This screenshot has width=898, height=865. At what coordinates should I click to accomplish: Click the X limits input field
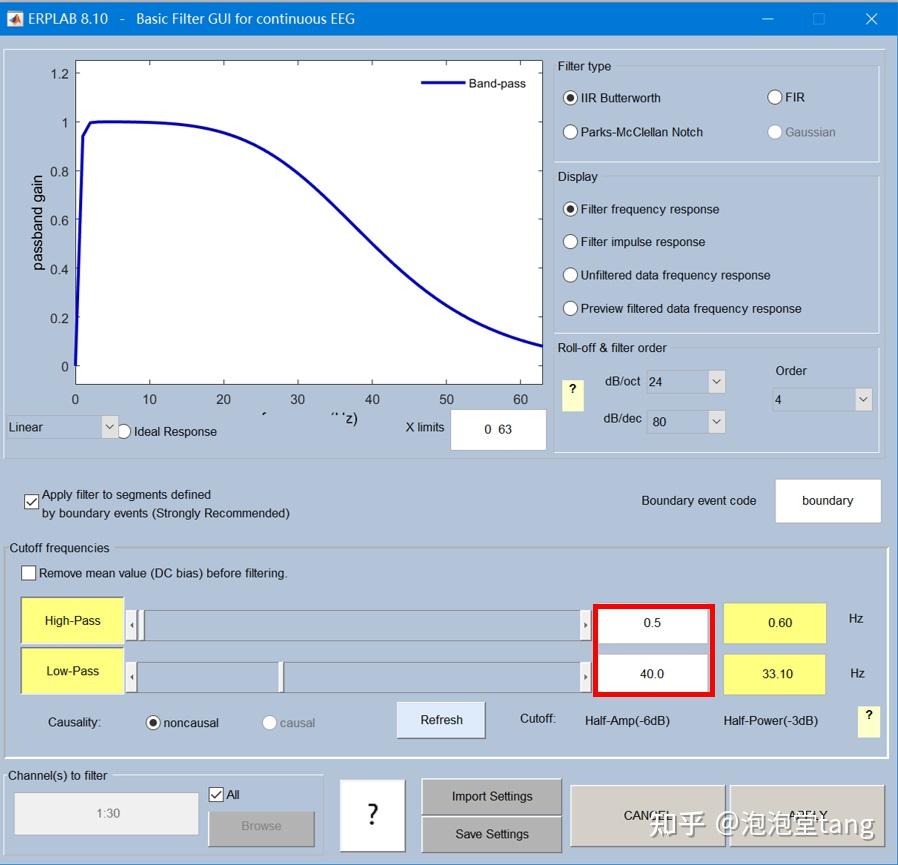click(x=498, y=430)
